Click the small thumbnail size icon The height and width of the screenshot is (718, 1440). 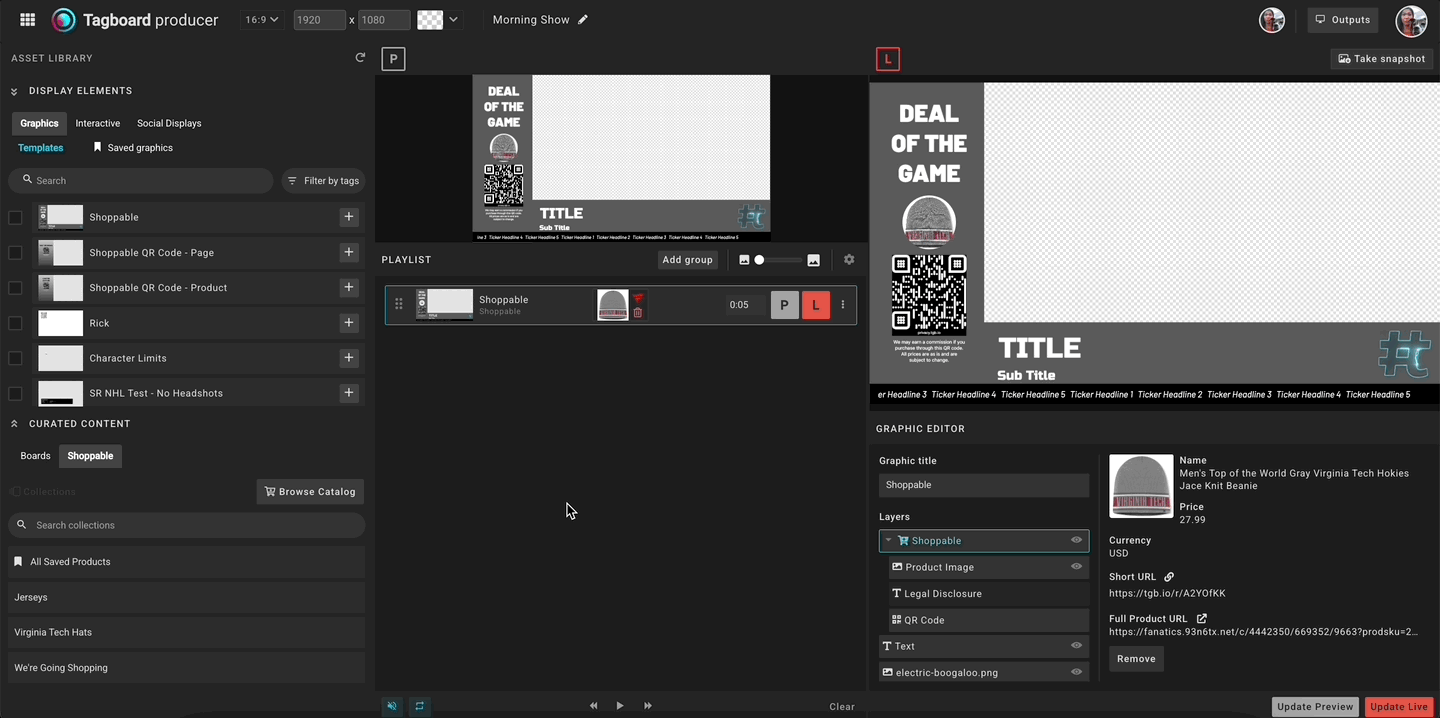click(x=744, y=260)
